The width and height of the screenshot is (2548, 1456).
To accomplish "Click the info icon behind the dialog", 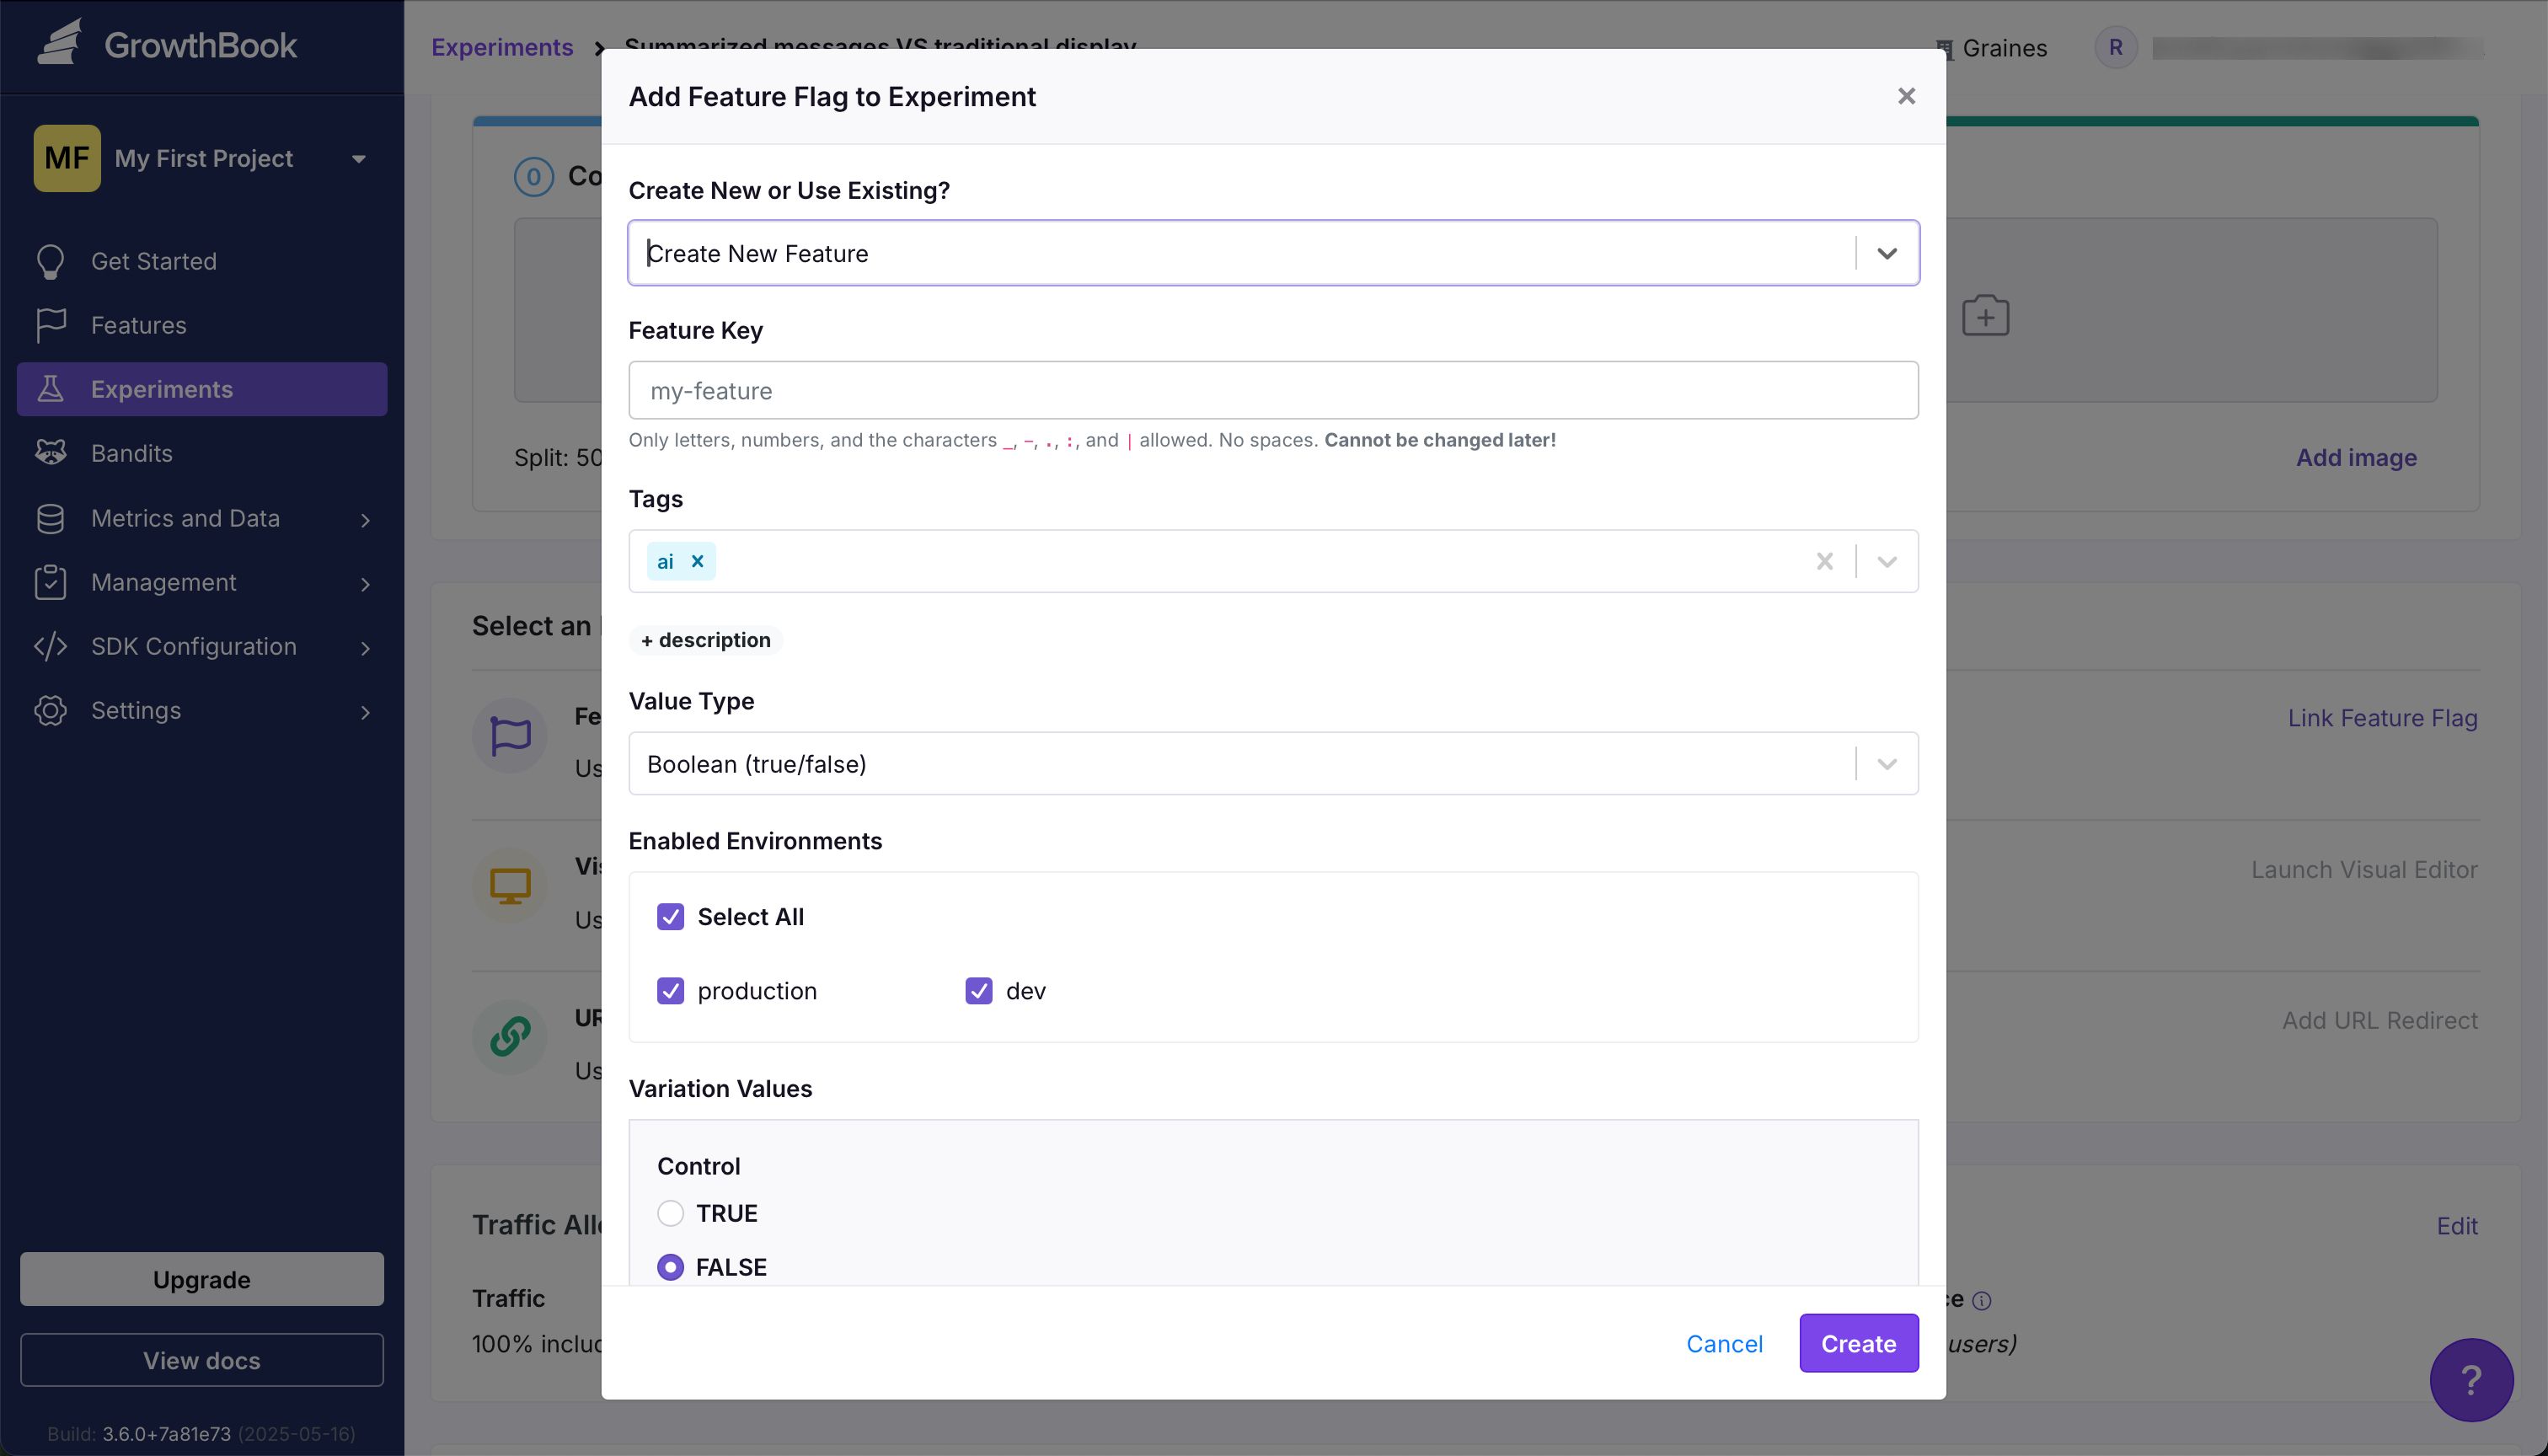I will click(1981, 1300).
